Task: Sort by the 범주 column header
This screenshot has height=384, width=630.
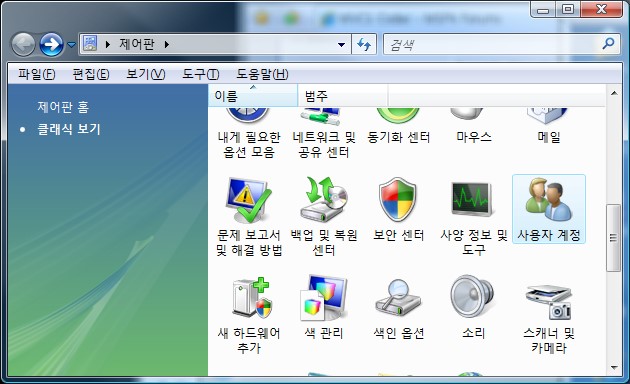Action: point(342,96)
